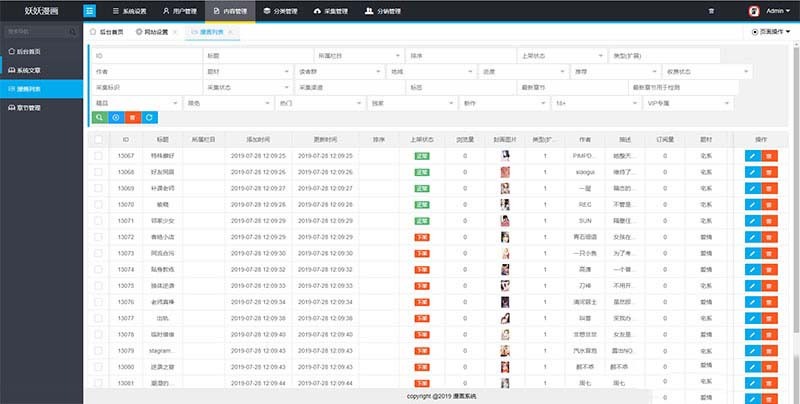Toggle the sidebar collapse hamburger icon
The width and height of the screenshot is (800, 404).
coord(90,11)
